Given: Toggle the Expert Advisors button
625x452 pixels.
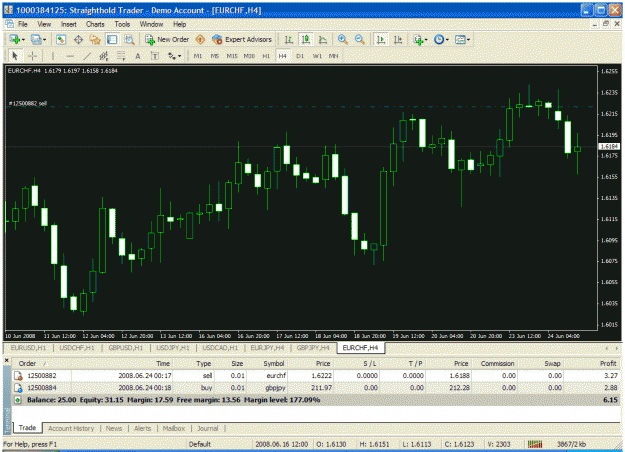Looking at the screenshot, I should [242, 39].
